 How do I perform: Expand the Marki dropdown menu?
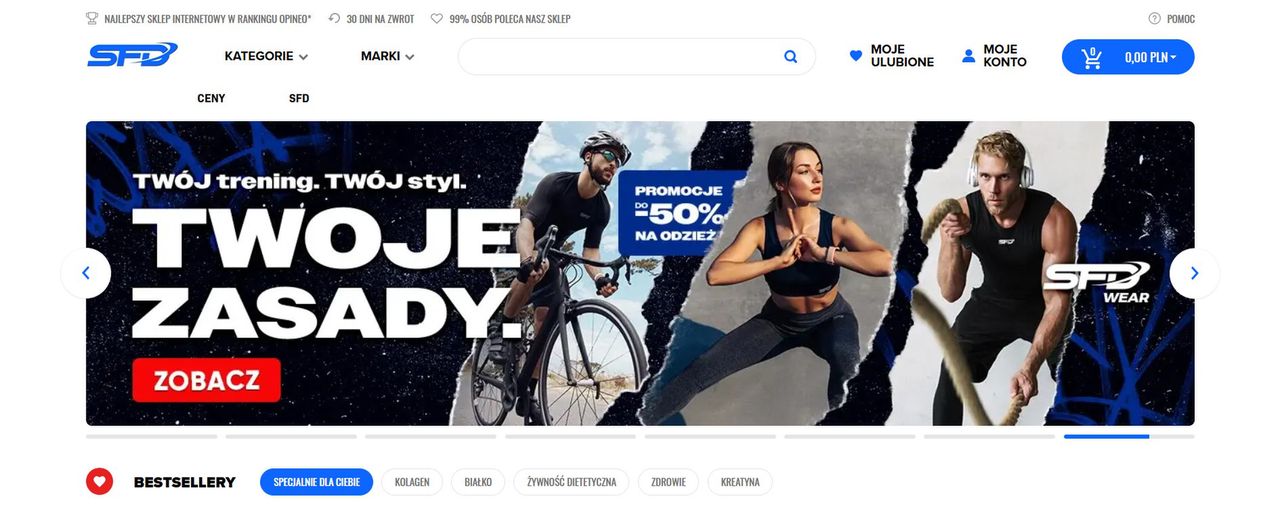click(388, 56)
